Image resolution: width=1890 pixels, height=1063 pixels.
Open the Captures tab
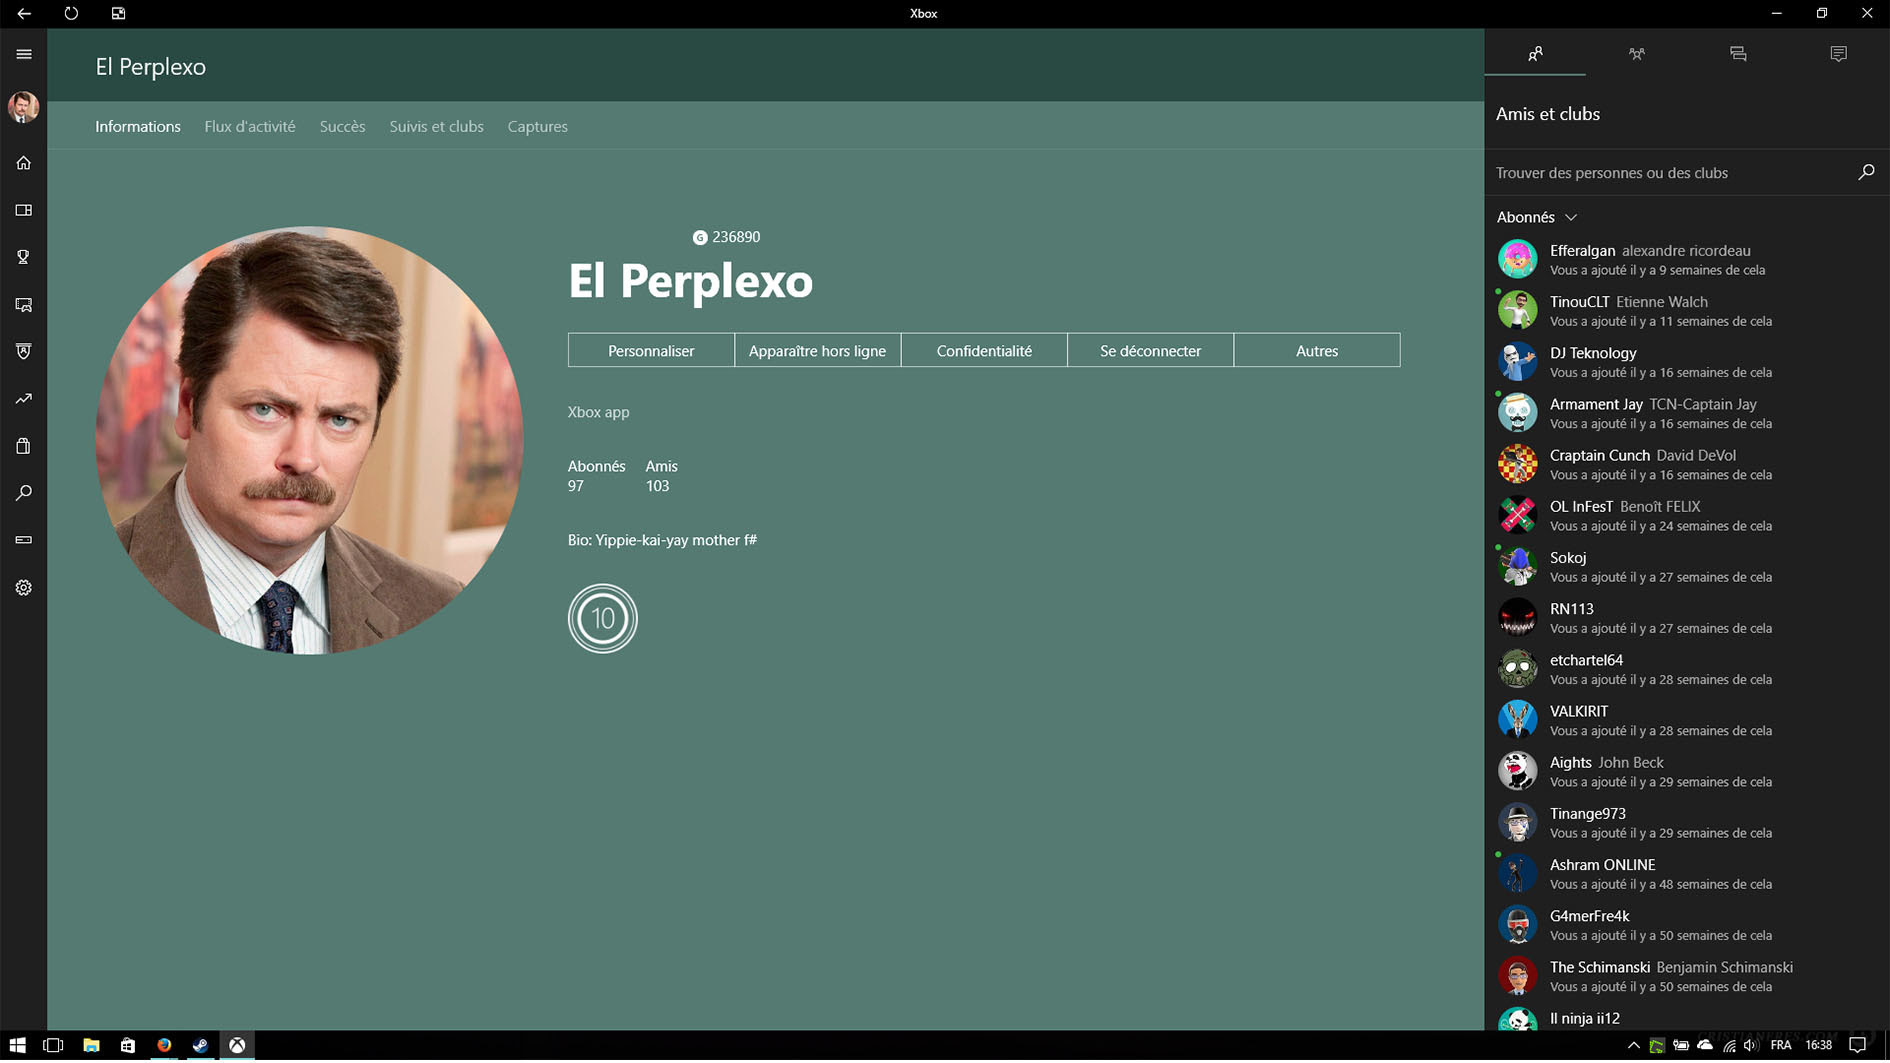(x=537, y=126)
